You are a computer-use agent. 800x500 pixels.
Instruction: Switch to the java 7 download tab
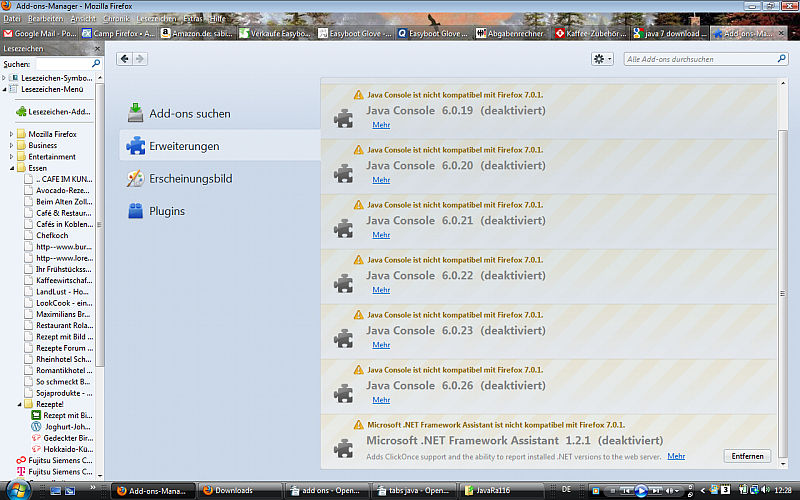coord(670,34)
